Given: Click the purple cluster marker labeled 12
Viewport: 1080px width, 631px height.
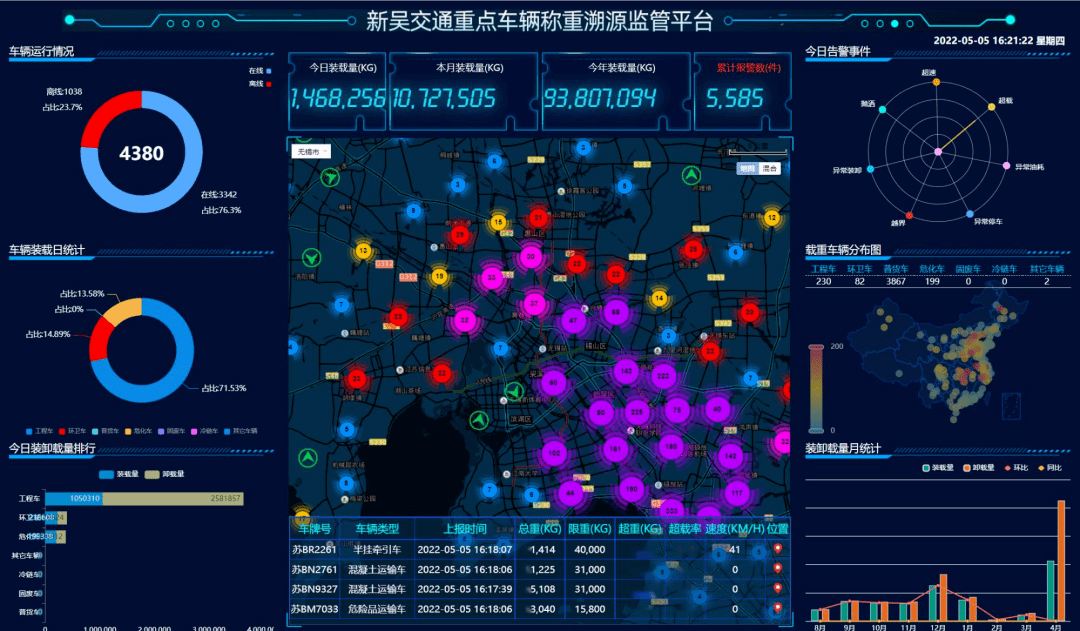Looking at the screenshot, I should click(x=771, y=216).
